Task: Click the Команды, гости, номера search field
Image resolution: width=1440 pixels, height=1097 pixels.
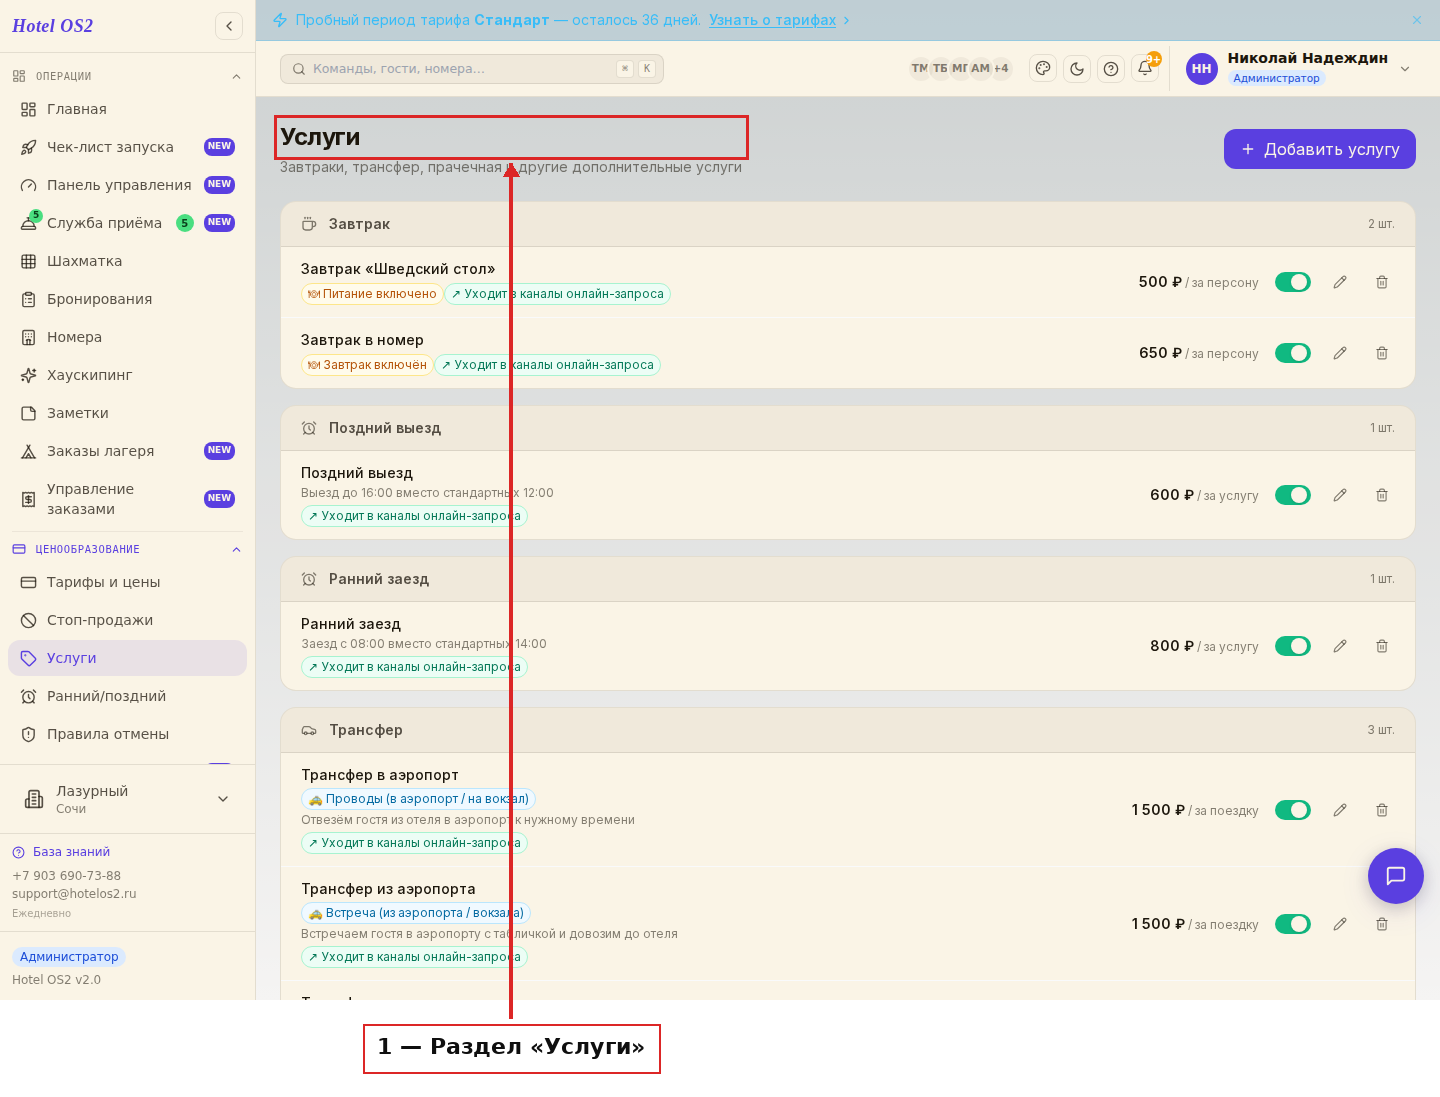Action: (472, 69)
